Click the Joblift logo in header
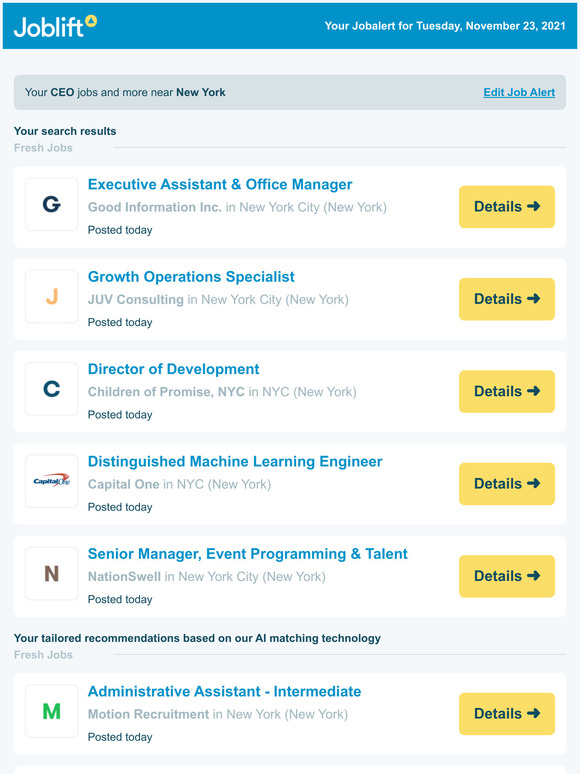 tap(55, 26)
